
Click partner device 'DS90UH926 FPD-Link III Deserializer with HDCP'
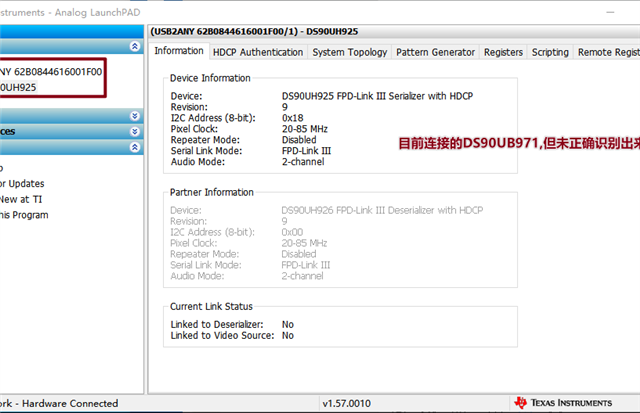[x=382, y=210]
